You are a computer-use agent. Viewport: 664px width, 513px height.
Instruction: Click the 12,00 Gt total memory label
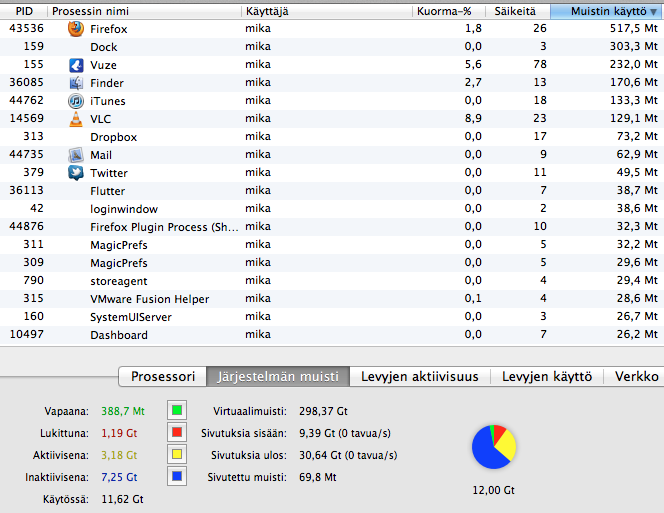click(494, 490)
